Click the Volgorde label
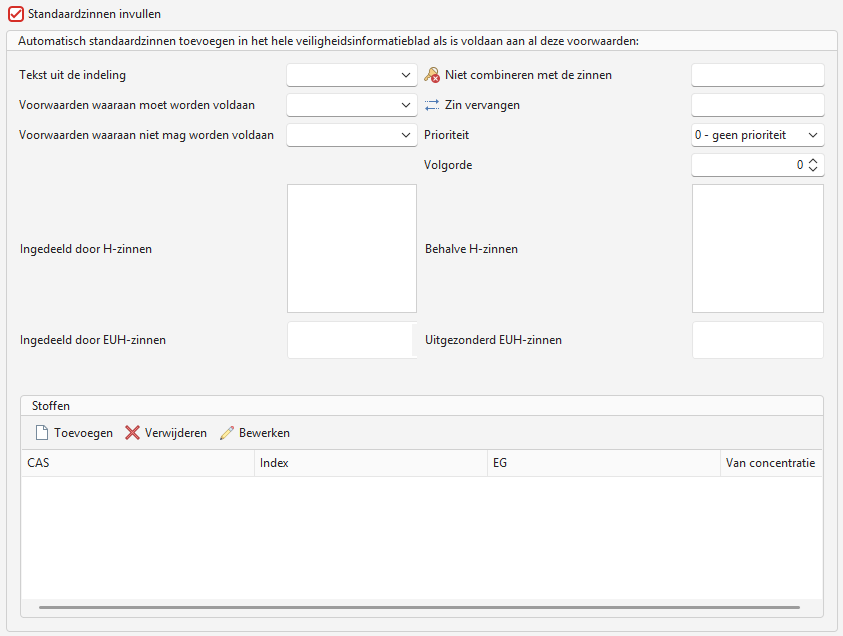 (448, 165)
